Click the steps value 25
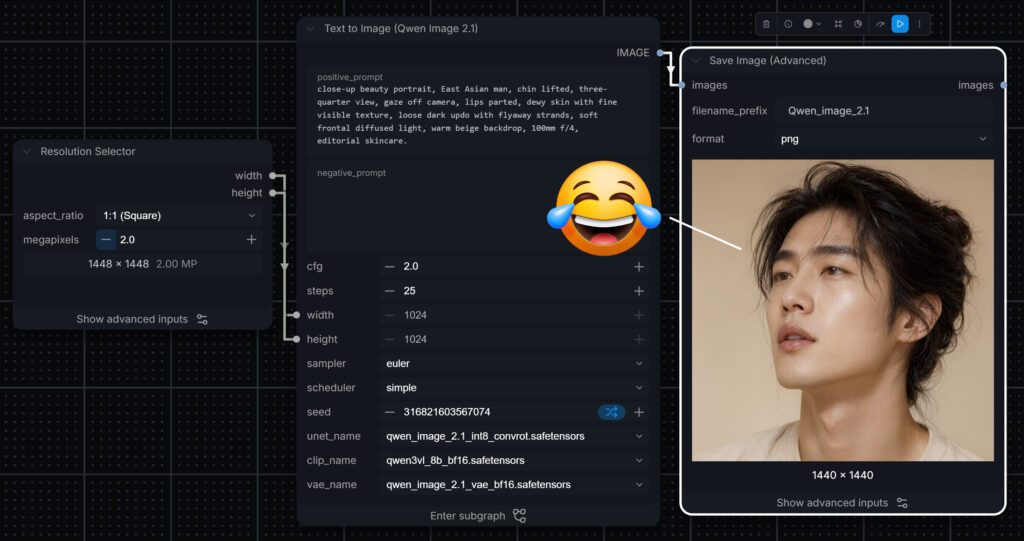Viewport: 1024px width, 541px height. click(x=409, y=291)
